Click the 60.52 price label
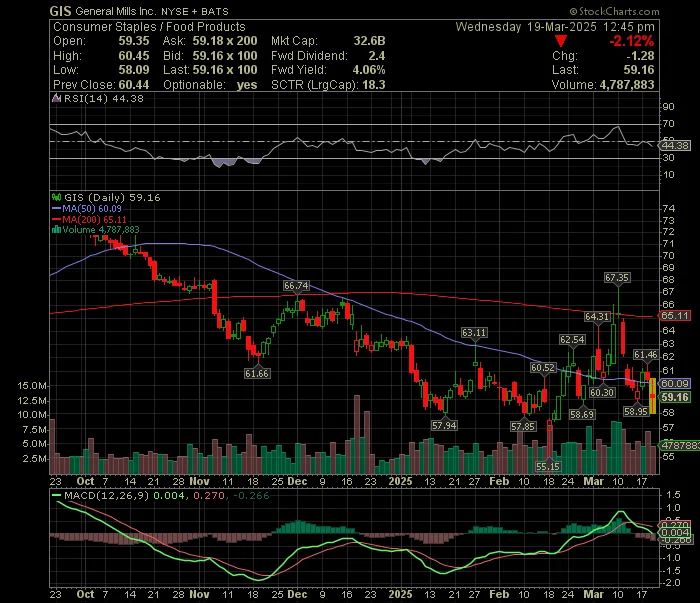 click(543, 368)
